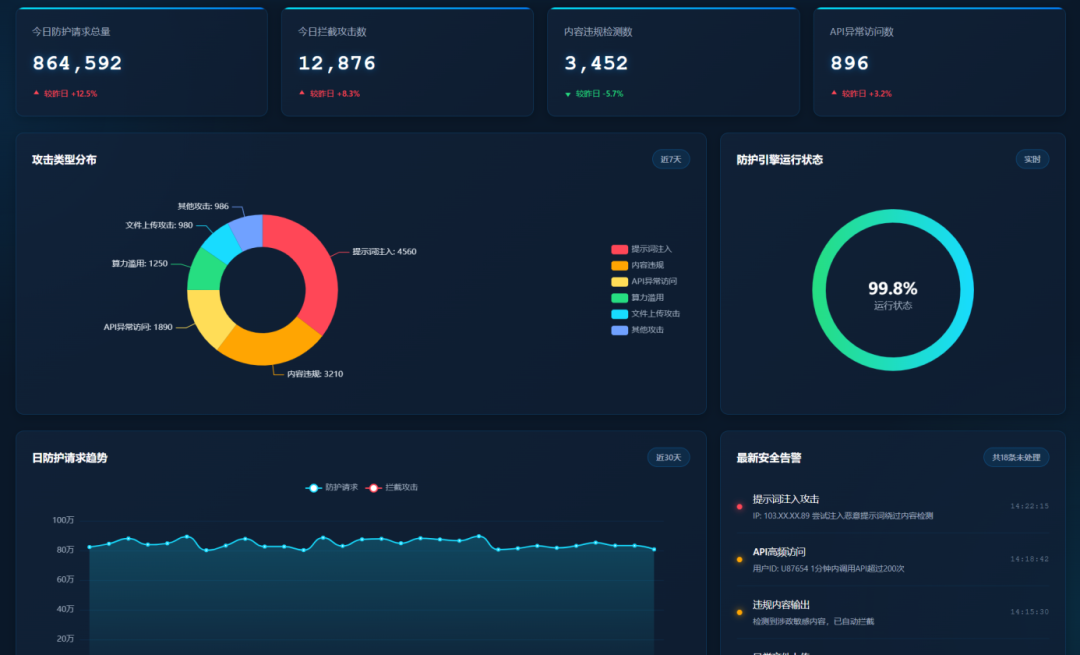Image resolution: width=1080 pixels, height=655 pixels.
Task: Click the yellow API异常访问 legend color swatch
Action: (619, 281)
